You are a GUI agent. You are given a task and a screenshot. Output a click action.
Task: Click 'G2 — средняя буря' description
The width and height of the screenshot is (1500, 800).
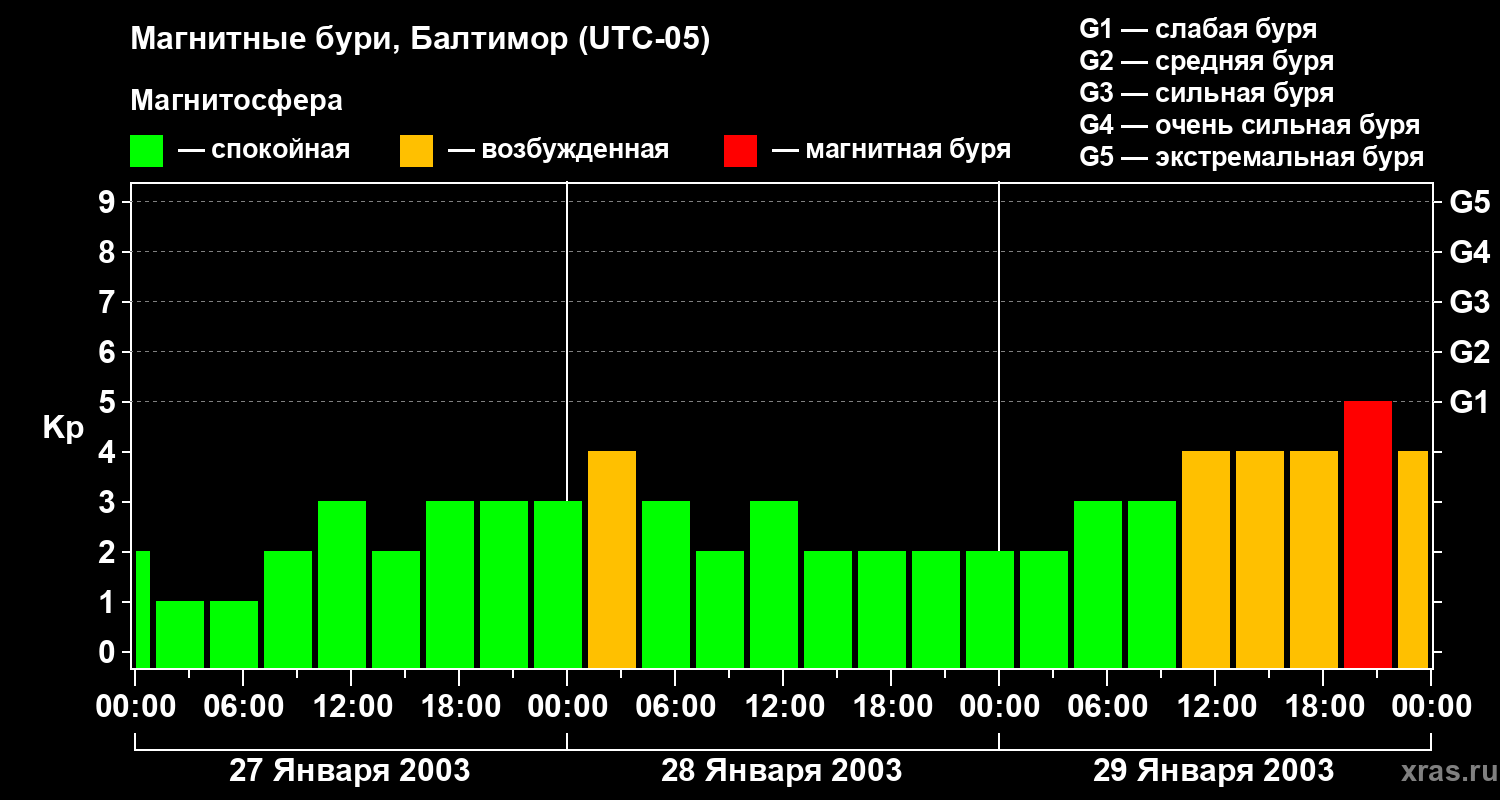[1207, 61]
